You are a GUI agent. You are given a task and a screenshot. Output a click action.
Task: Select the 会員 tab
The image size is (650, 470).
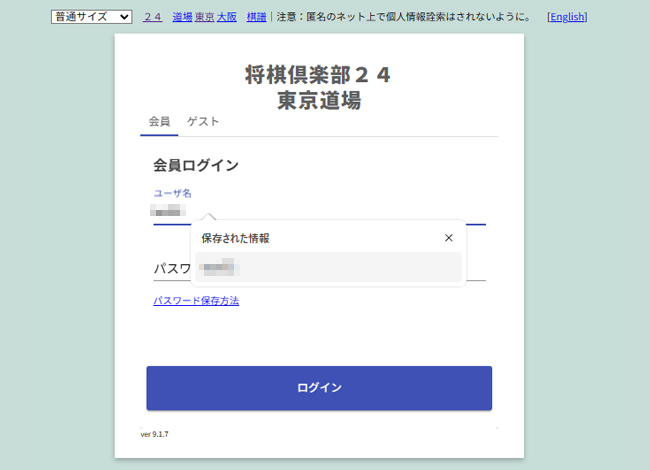click(159, 122)
